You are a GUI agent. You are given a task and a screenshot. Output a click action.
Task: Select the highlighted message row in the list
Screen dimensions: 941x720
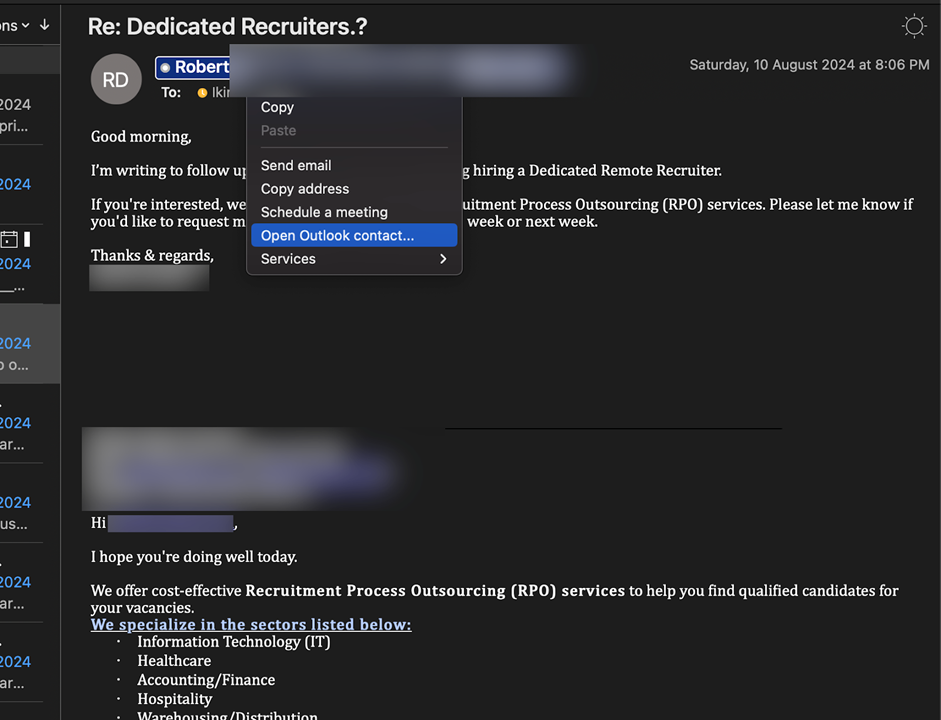30,343
